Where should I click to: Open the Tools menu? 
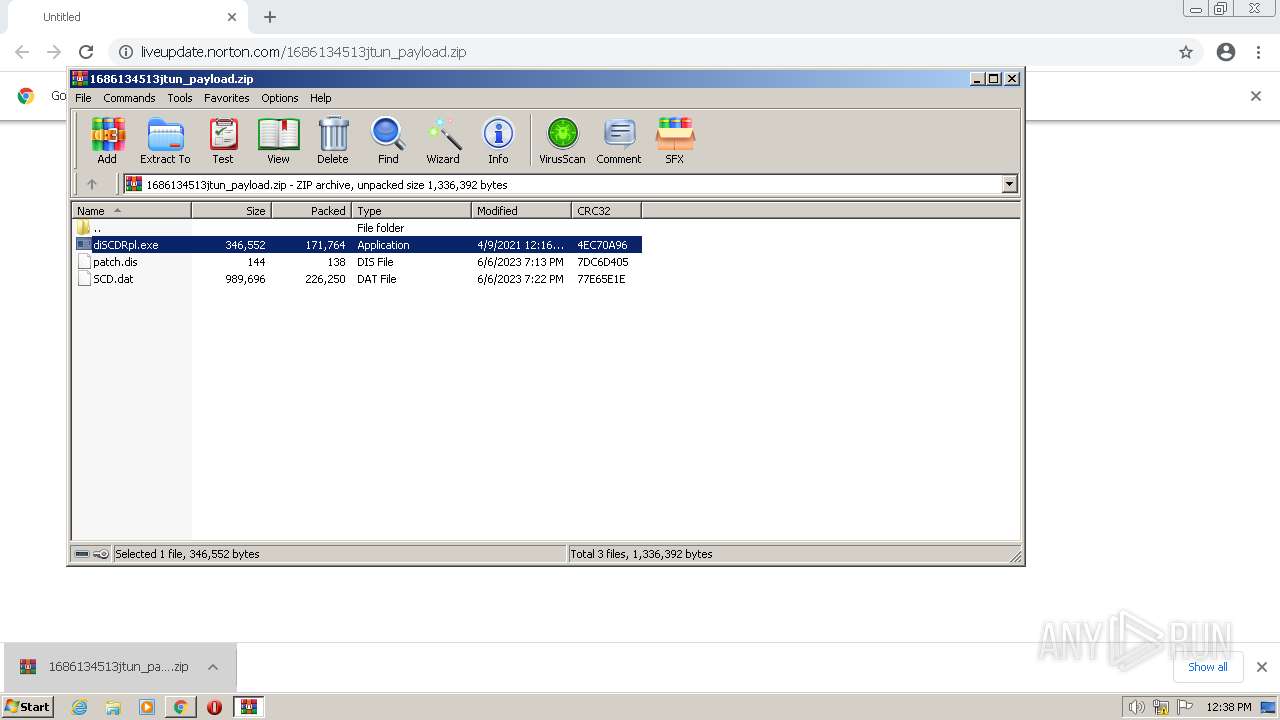point(180,98)
